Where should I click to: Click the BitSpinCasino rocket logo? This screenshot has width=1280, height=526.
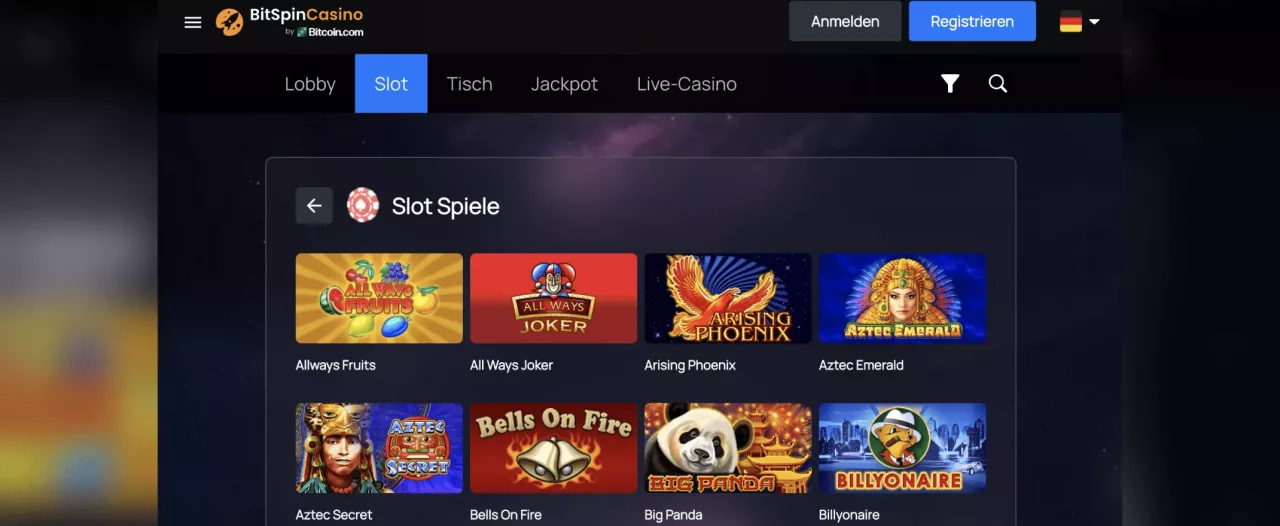click(x=230, y=22)
